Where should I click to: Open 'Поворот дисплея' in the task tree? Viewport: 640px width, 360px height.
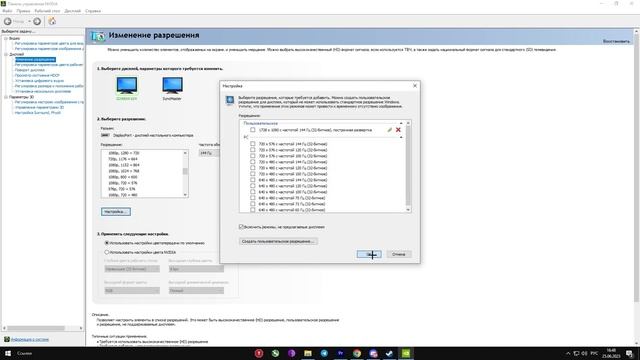[x=30, y=70]
